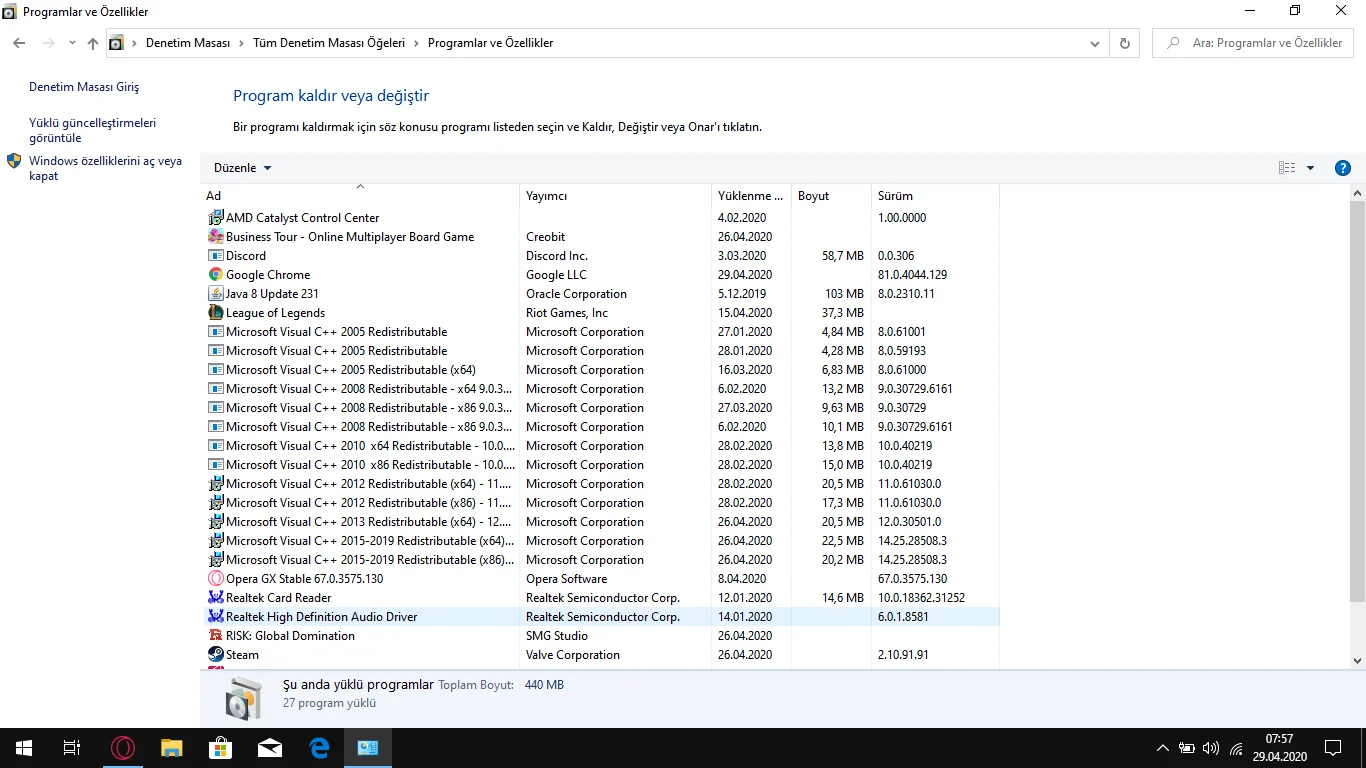This screenshot has height=768, width=1366.
Task: Click the publisher cell "SMG Studio"
Action: click(557, 636)
